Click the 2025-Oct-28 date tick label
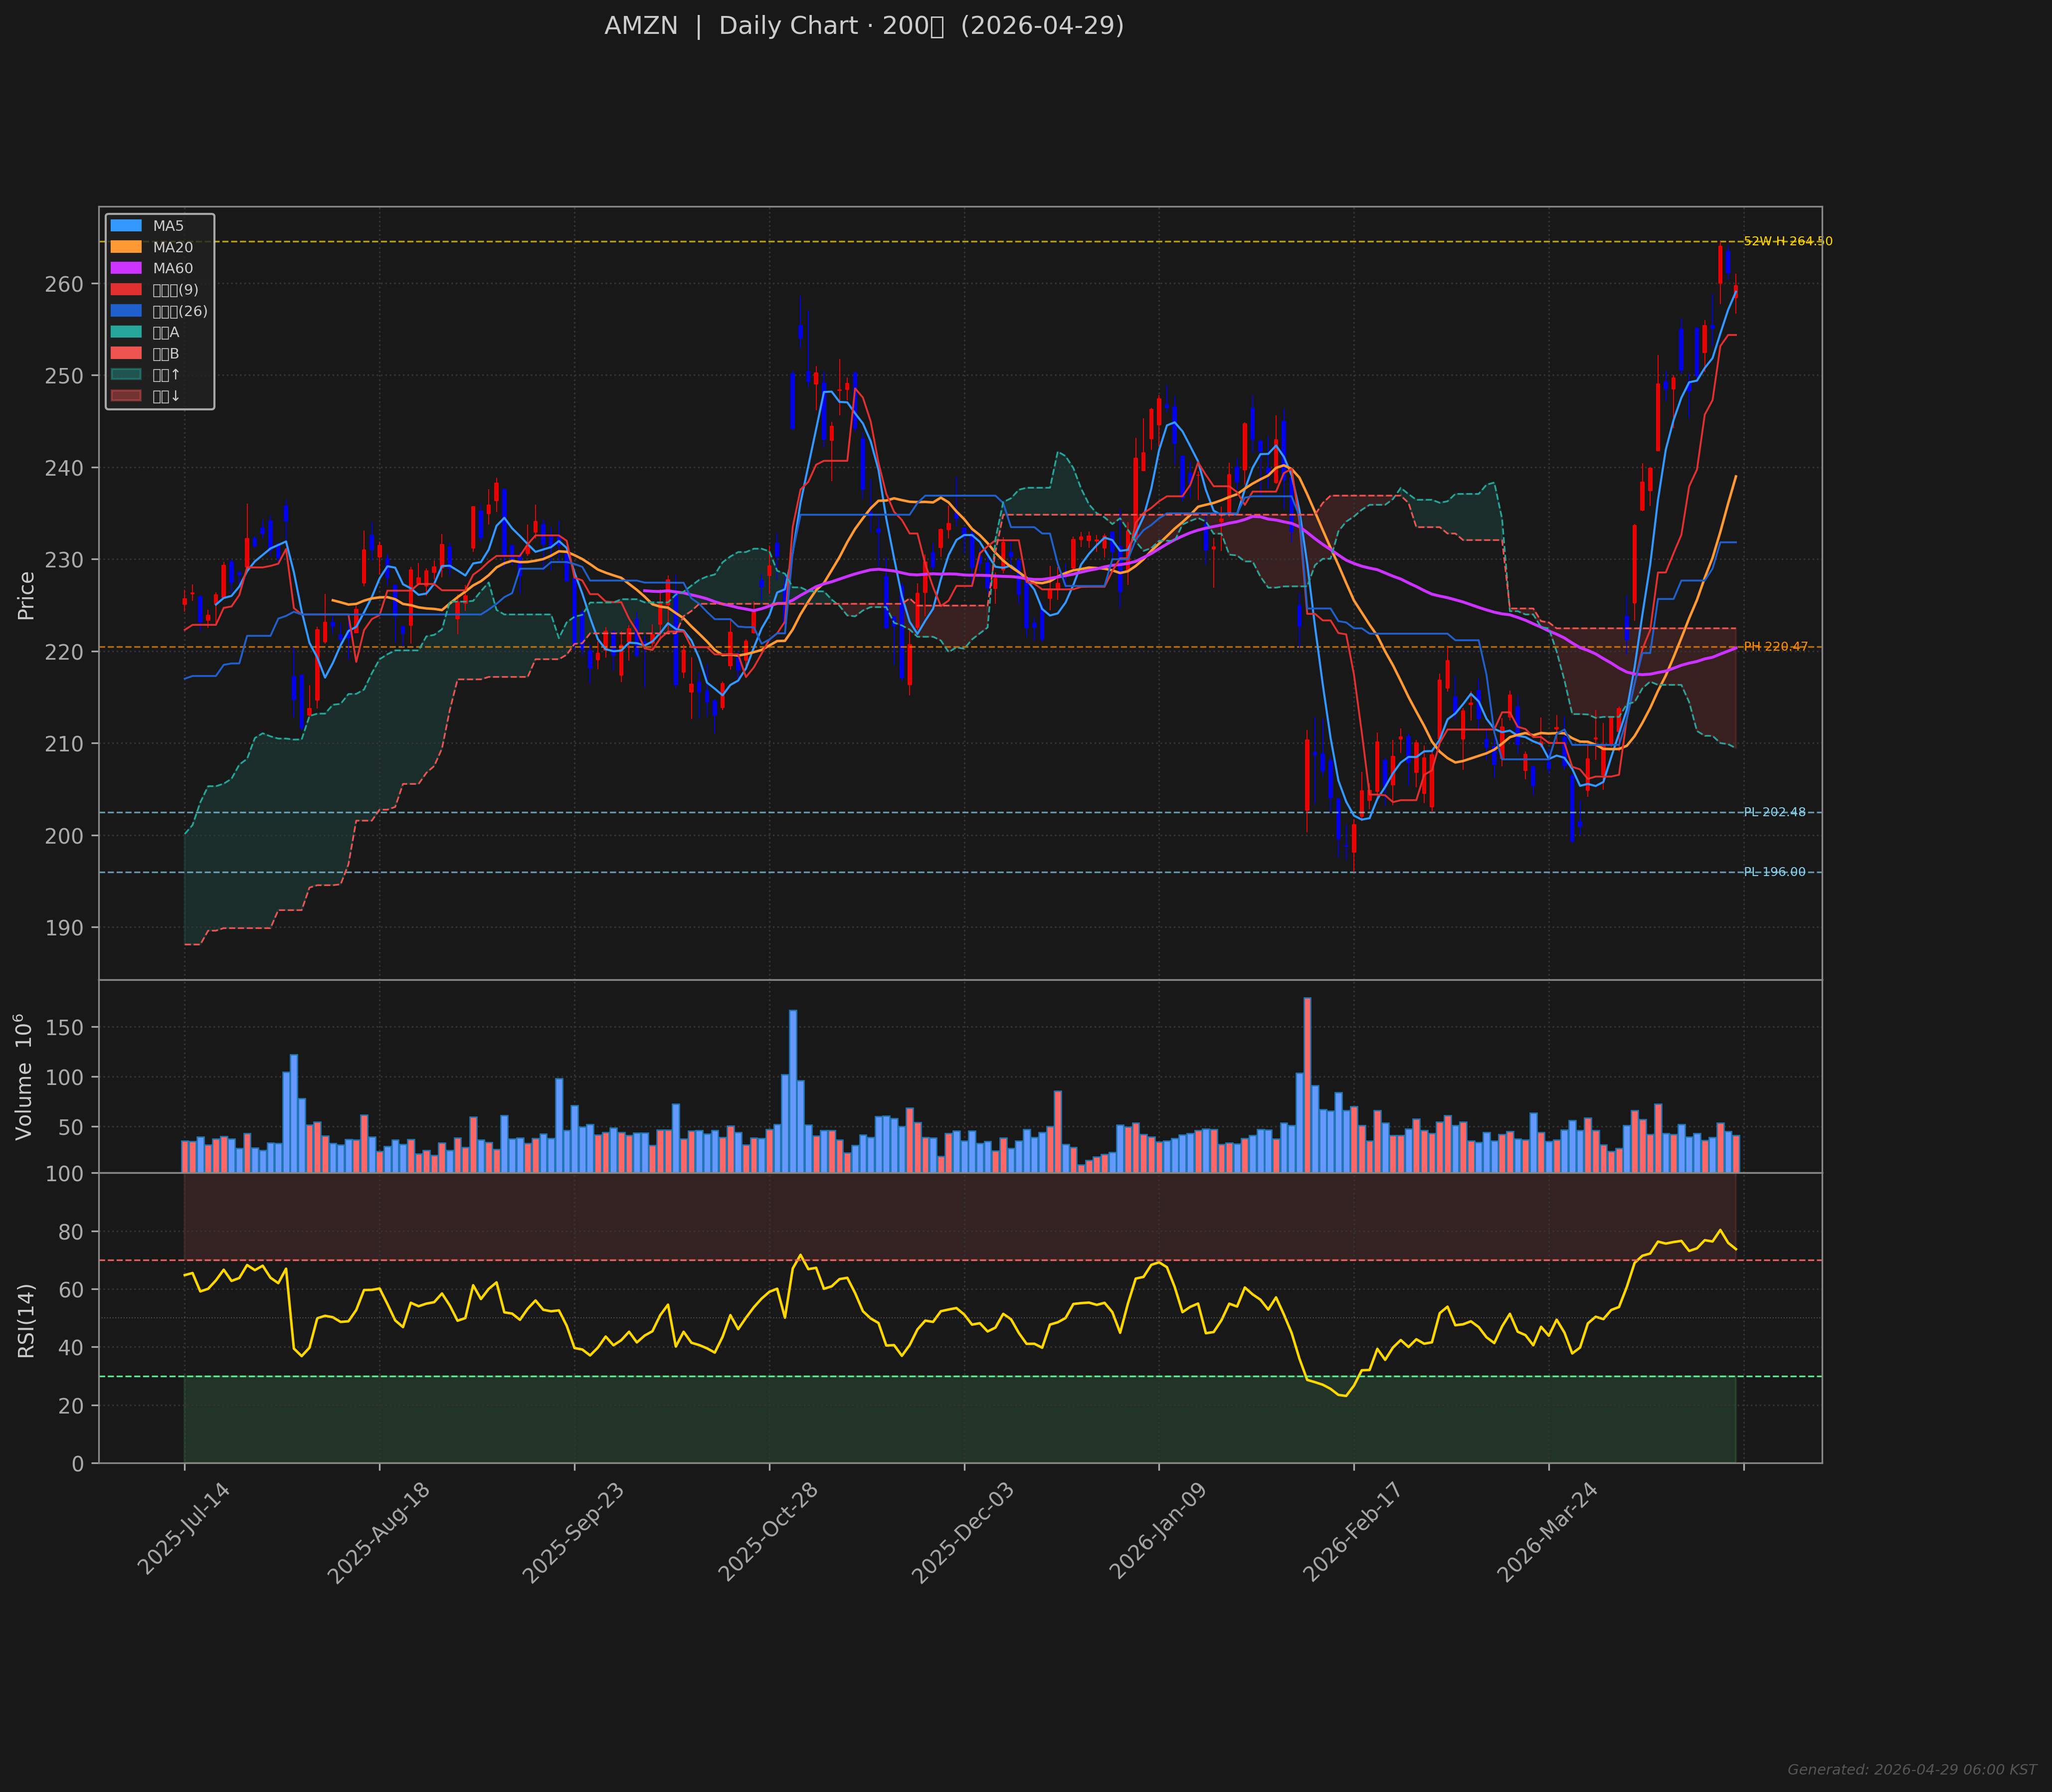 click(769, 1533)
